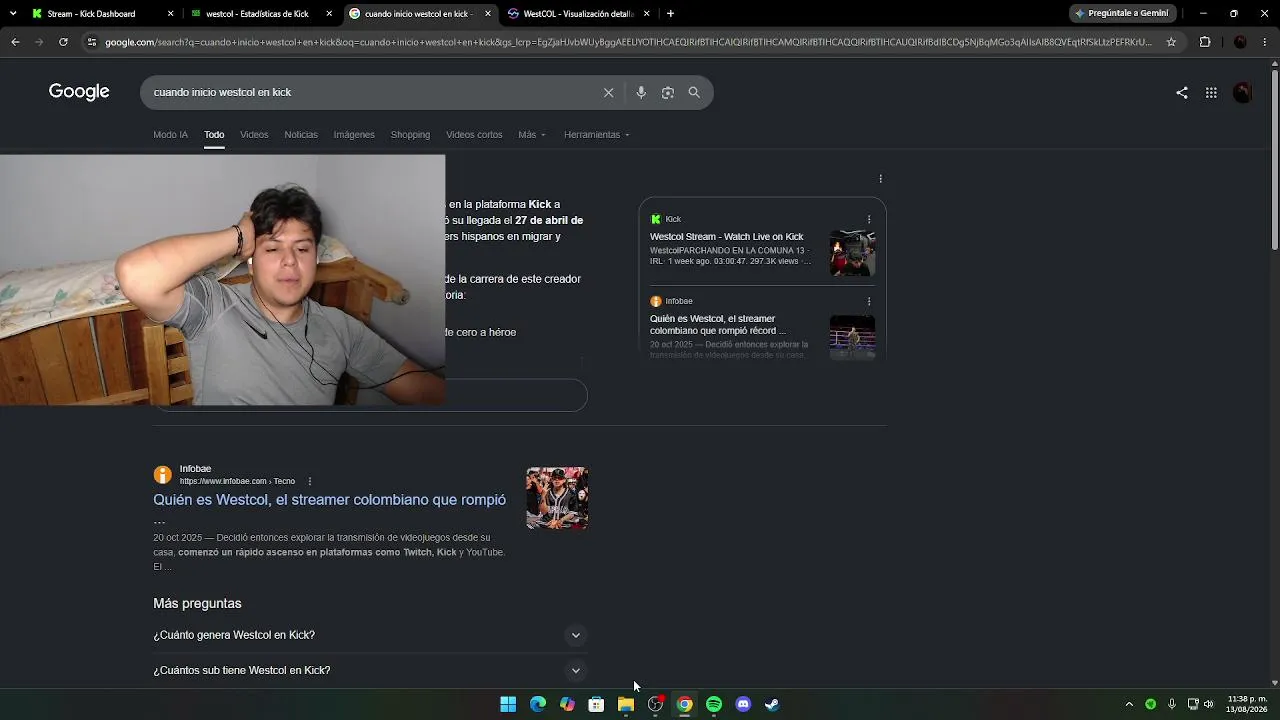Expand '¿Cuánto genera Westcol en Kick?' question
Screen dimensions: 1280x720
(x=368, y=635)
